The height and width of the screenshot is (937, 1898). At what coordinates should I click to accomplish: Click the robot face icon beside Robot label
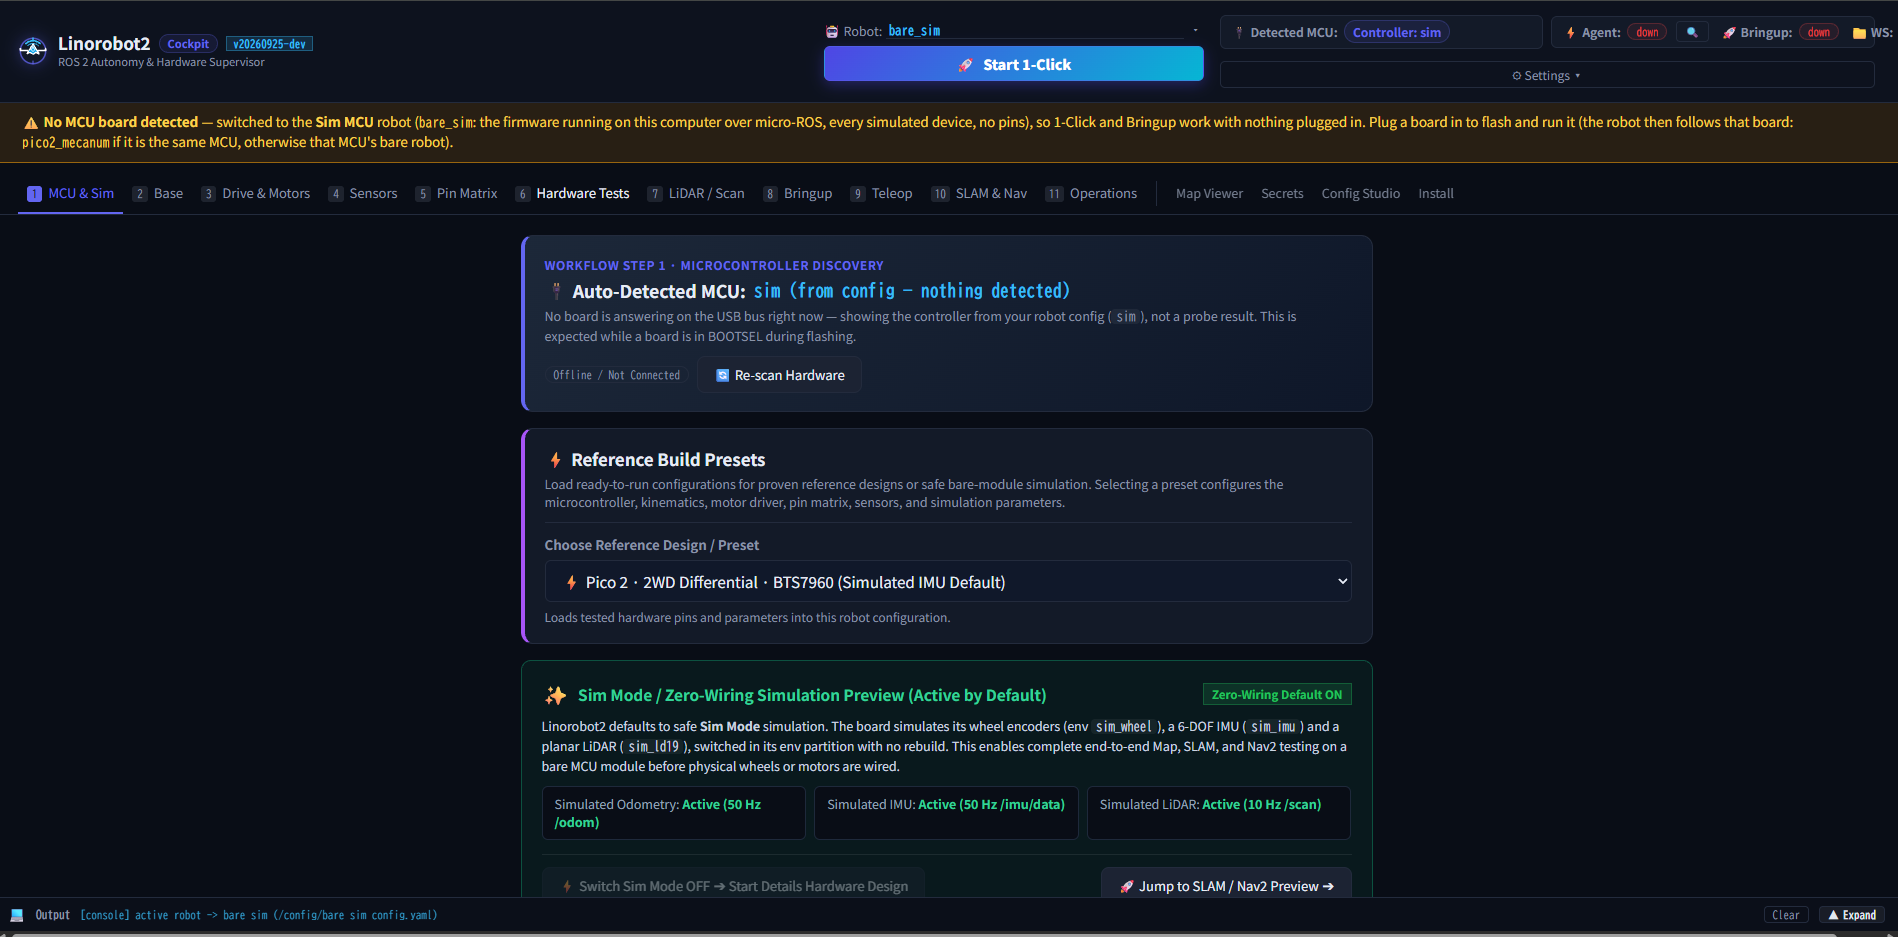click(832, 32)
